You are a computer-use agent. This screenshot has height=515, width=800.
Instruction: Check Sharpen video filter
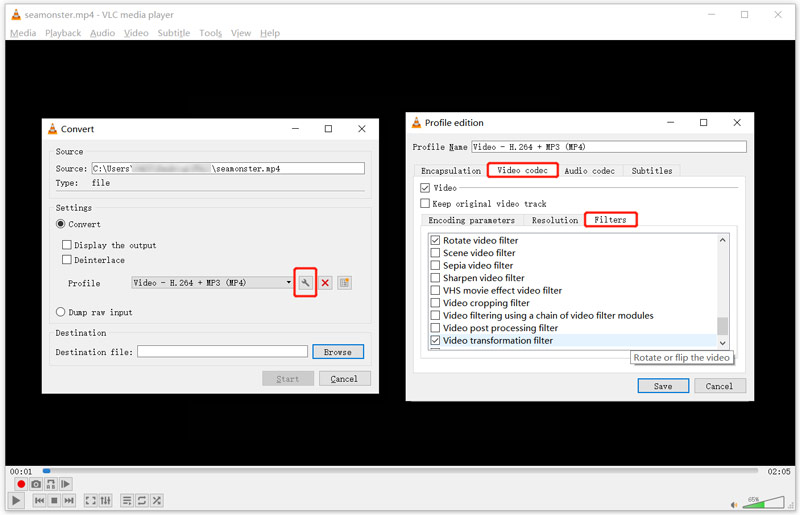click(435, 278)
